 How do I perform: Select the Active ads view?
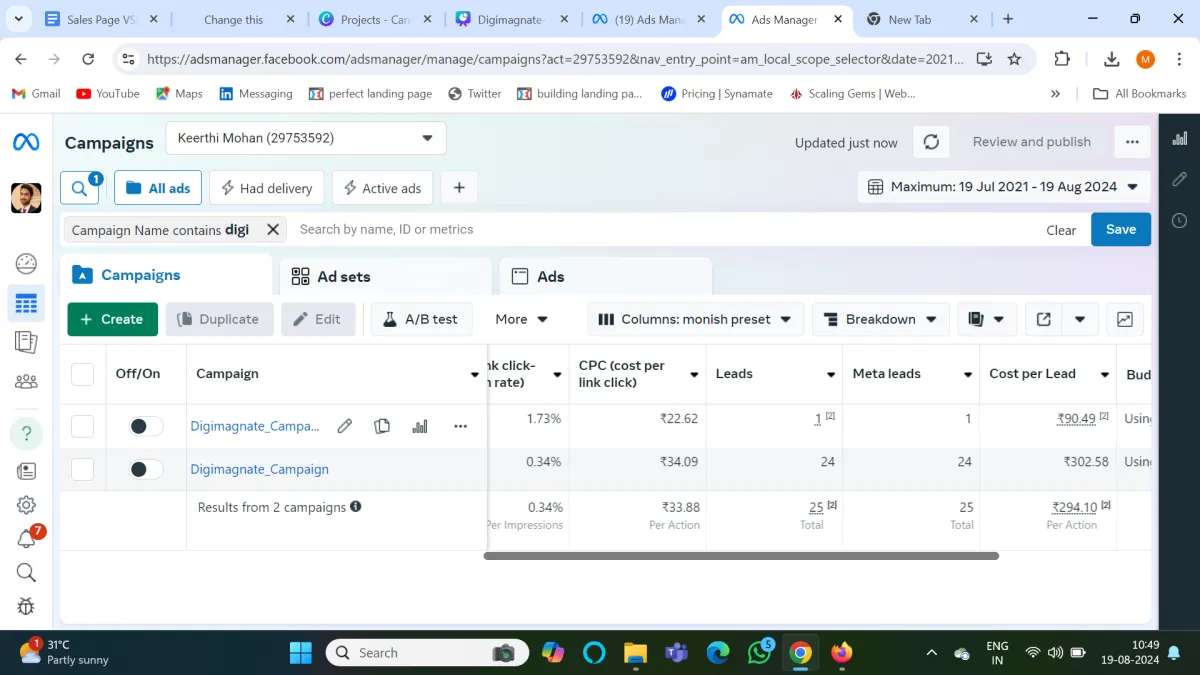(384, 188)
